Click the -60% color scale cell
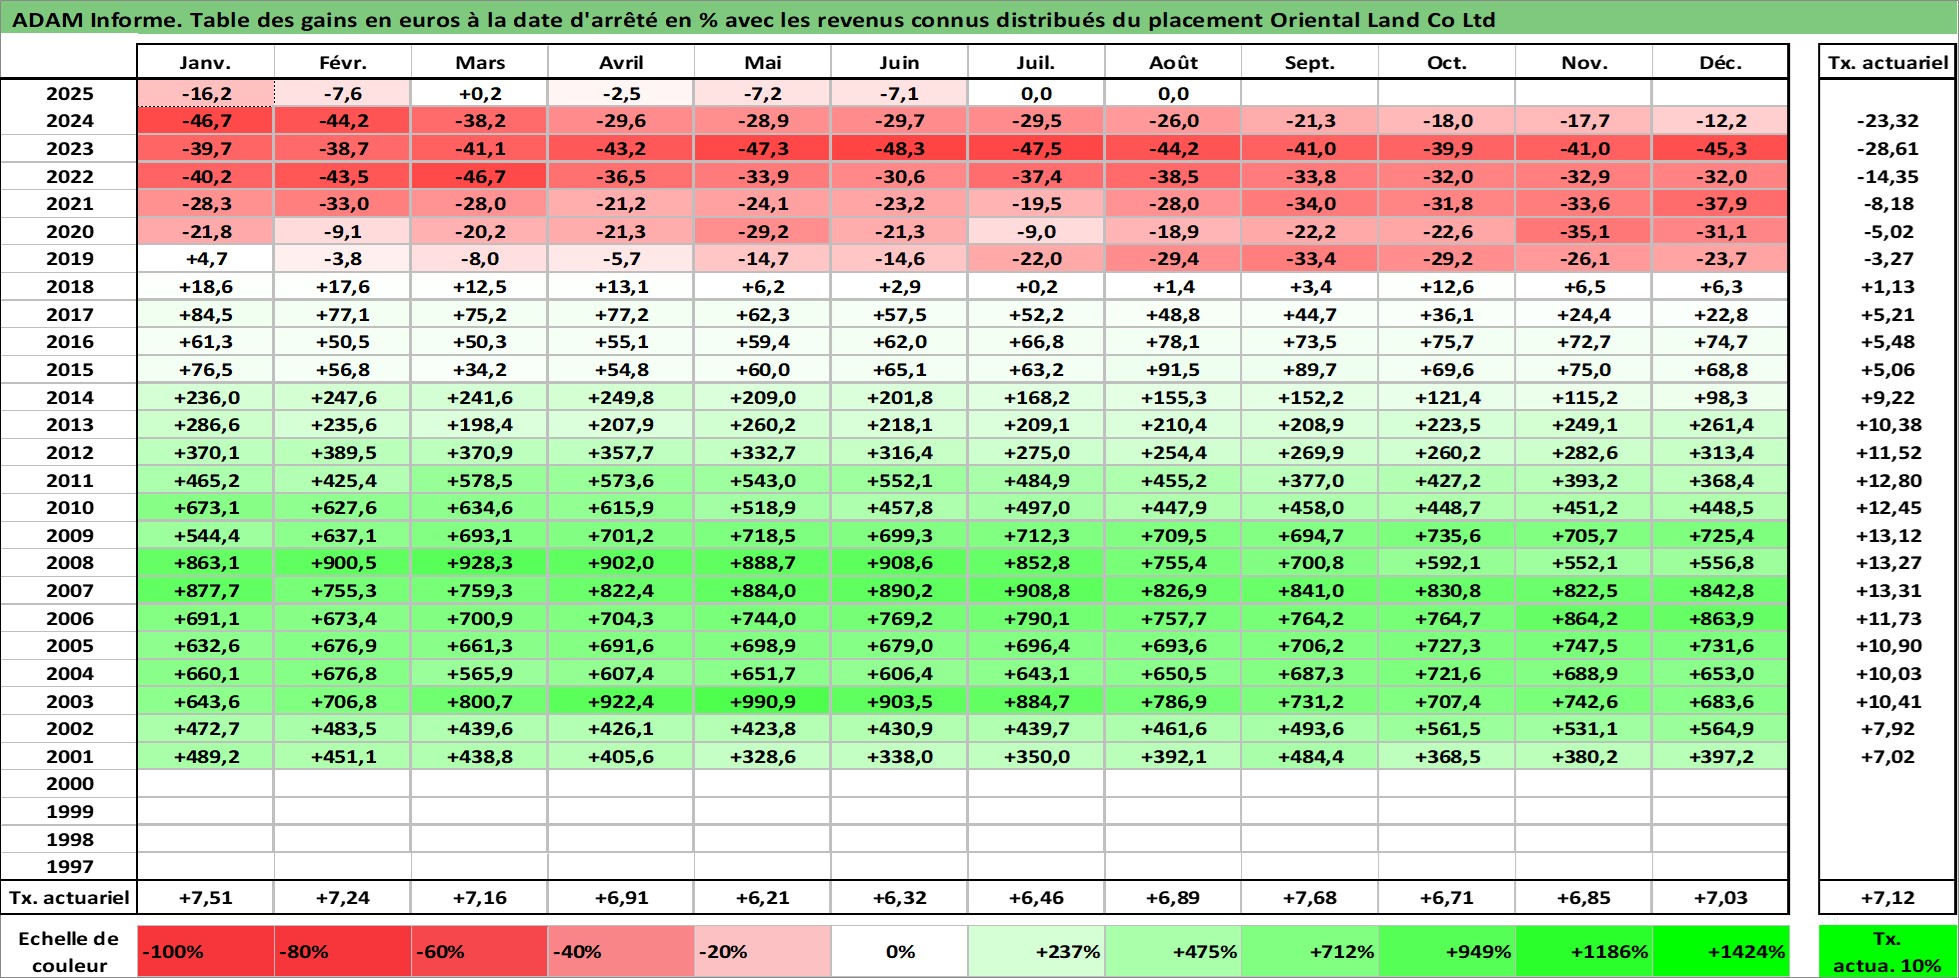 (x=479, y=952)
